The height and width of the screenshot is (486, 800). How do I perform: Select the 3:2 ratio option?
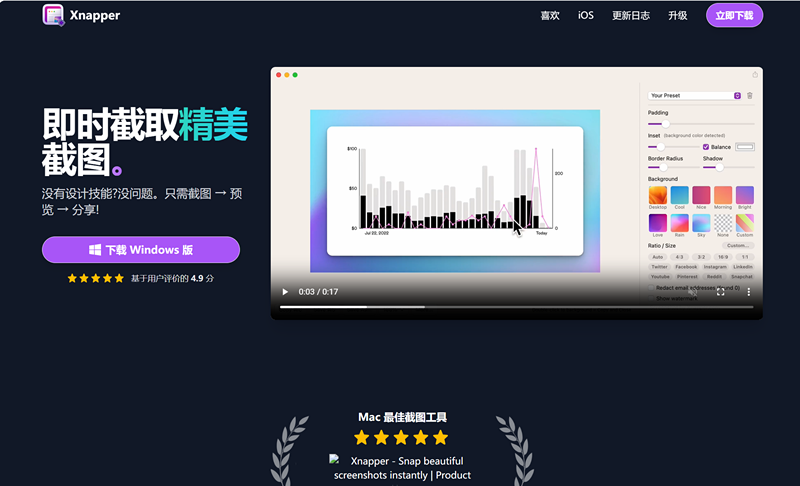tap(701, 257)
